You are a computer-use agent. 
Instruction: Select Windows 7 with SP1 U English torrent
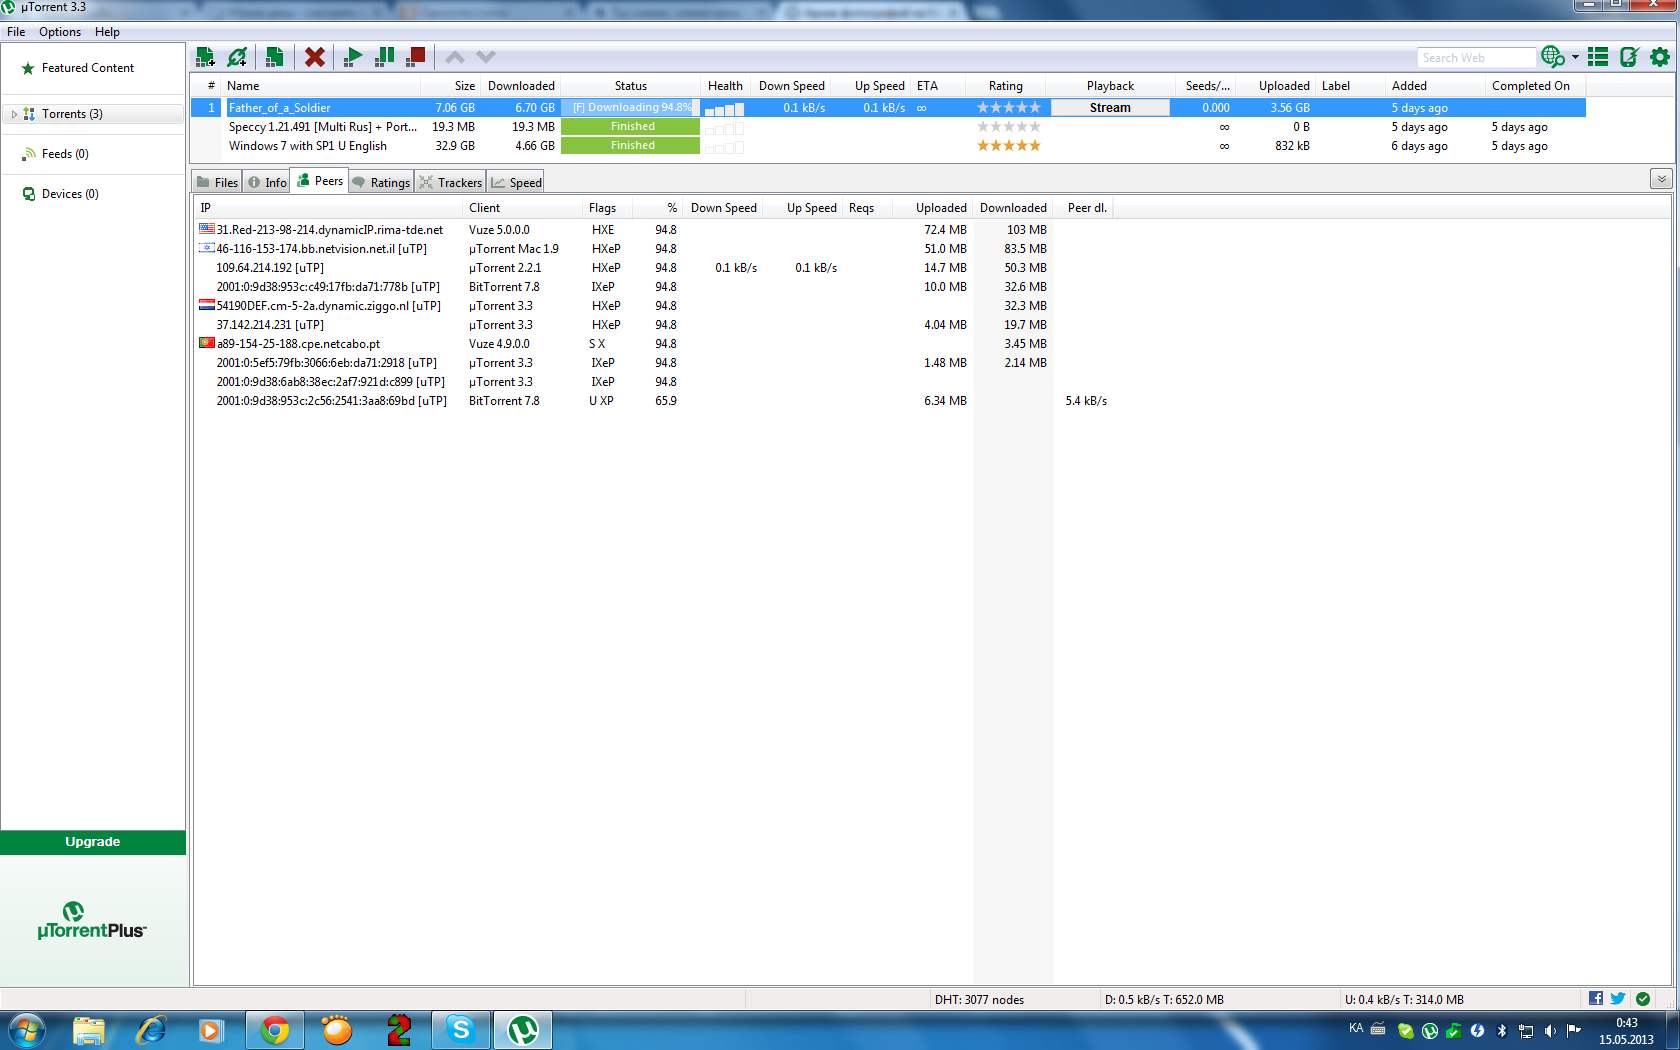[x=888, y=146]
